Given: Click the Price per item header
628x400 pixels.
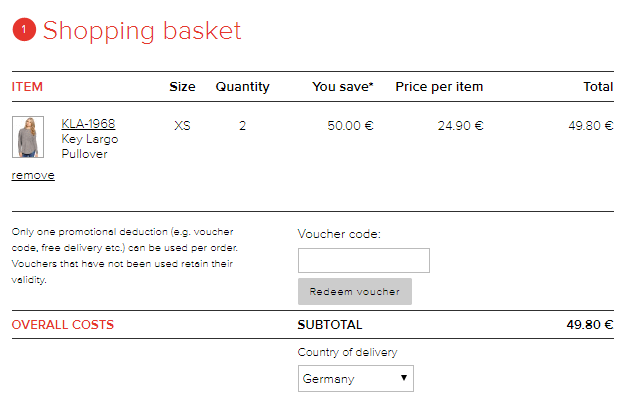Looking at the screenshot, I should pos(439,87).
